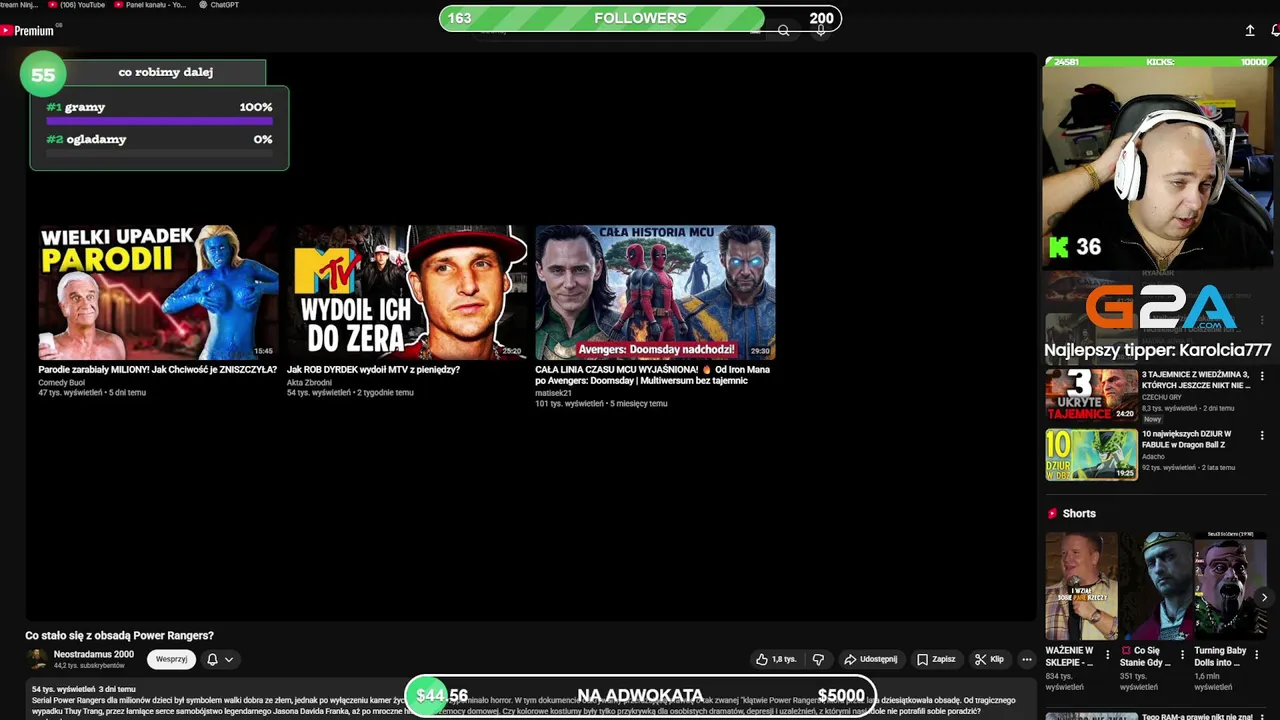Open options for Co Się Stanie Gdy short
The image size is (1280, 720).
click(1182, 656)
